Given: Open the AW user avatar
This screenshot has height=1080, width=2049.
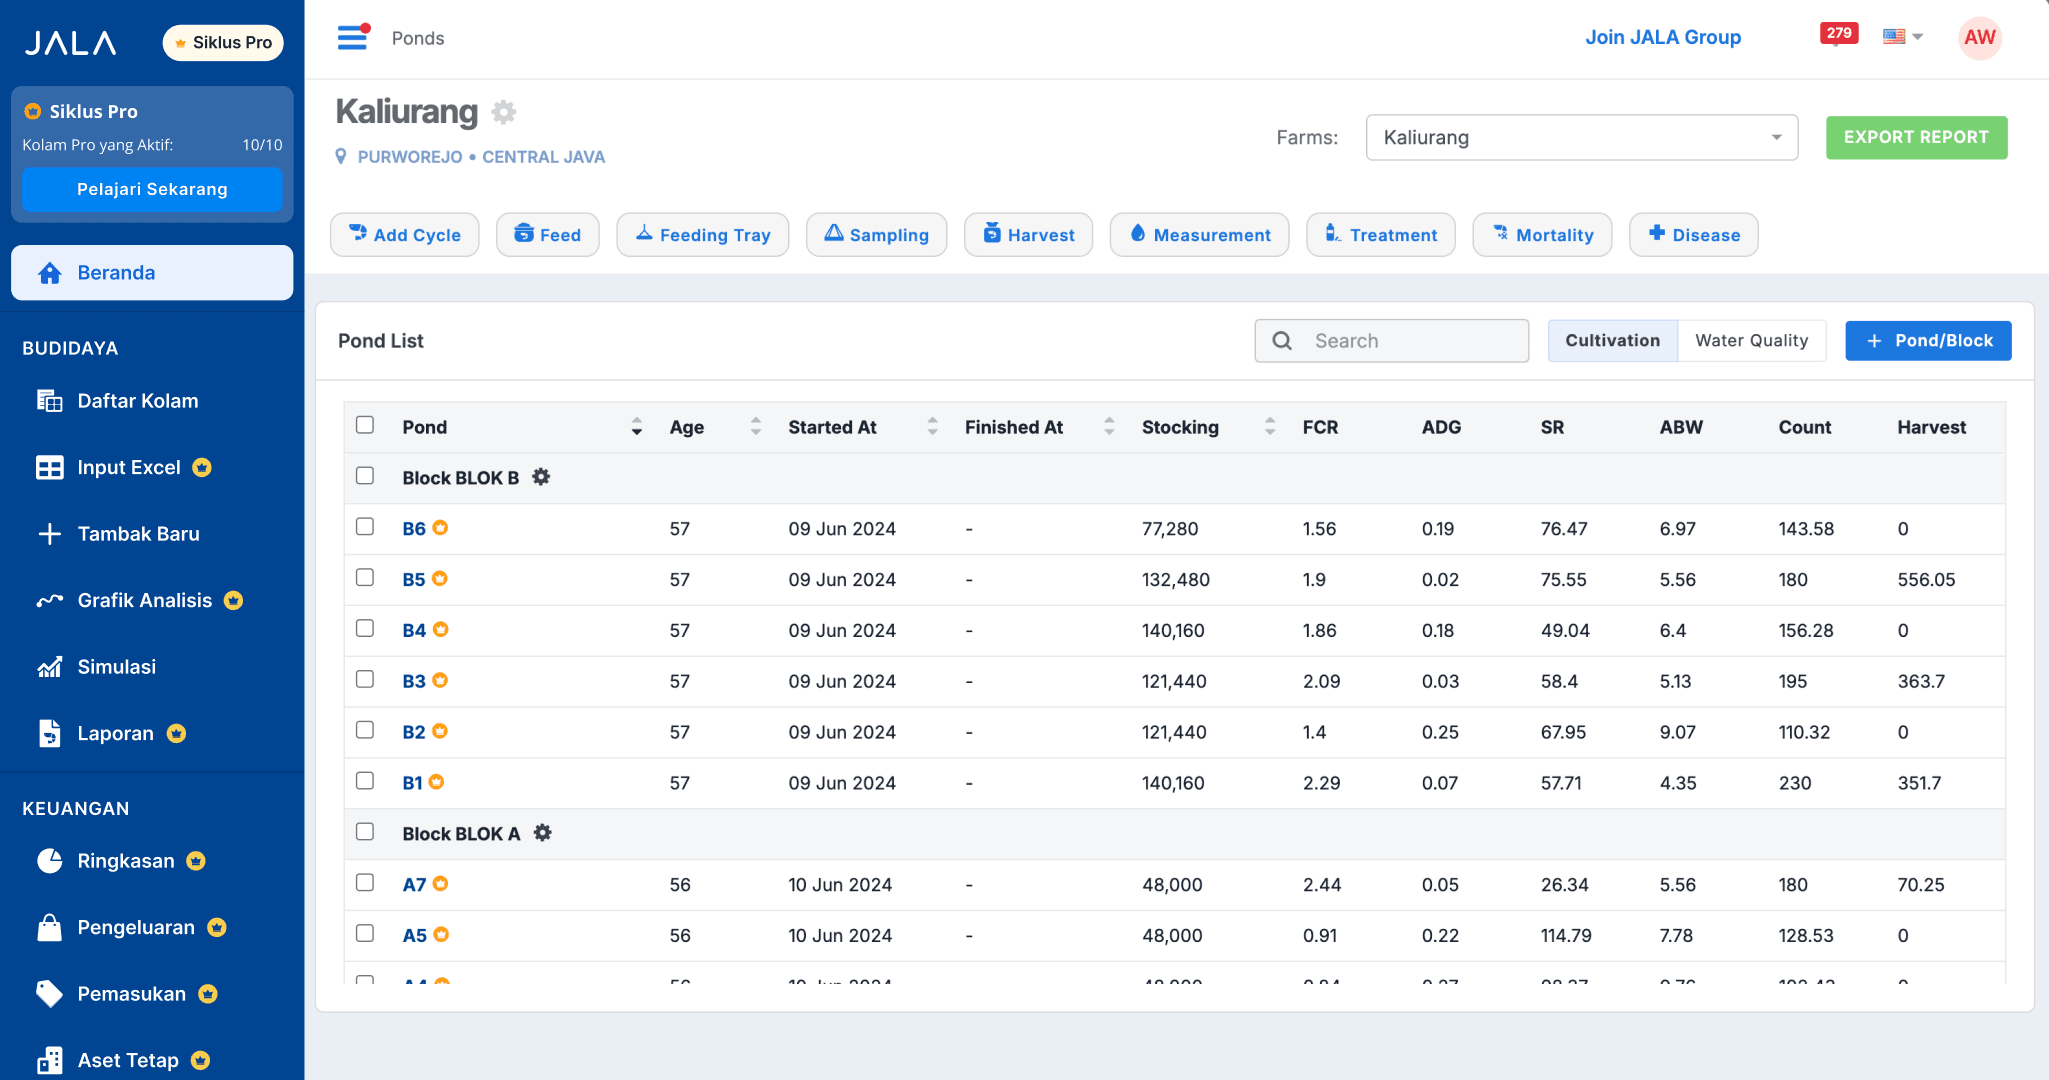Looking at the screenshot, I should coord(1979,38).
